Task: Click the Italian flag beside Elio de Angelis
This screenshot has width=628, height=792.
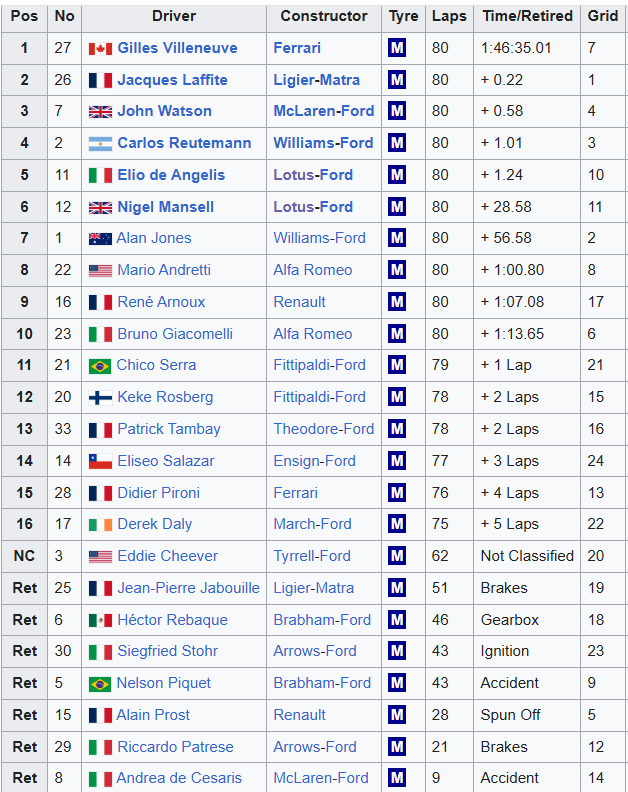Action: [x=100, y=175]
